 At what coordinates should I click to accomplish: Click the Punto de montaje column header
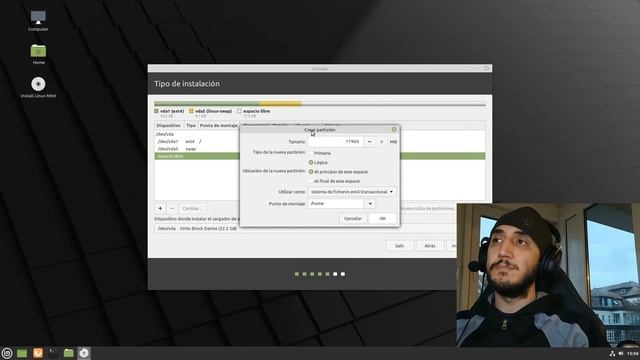(x=218, y=125)
